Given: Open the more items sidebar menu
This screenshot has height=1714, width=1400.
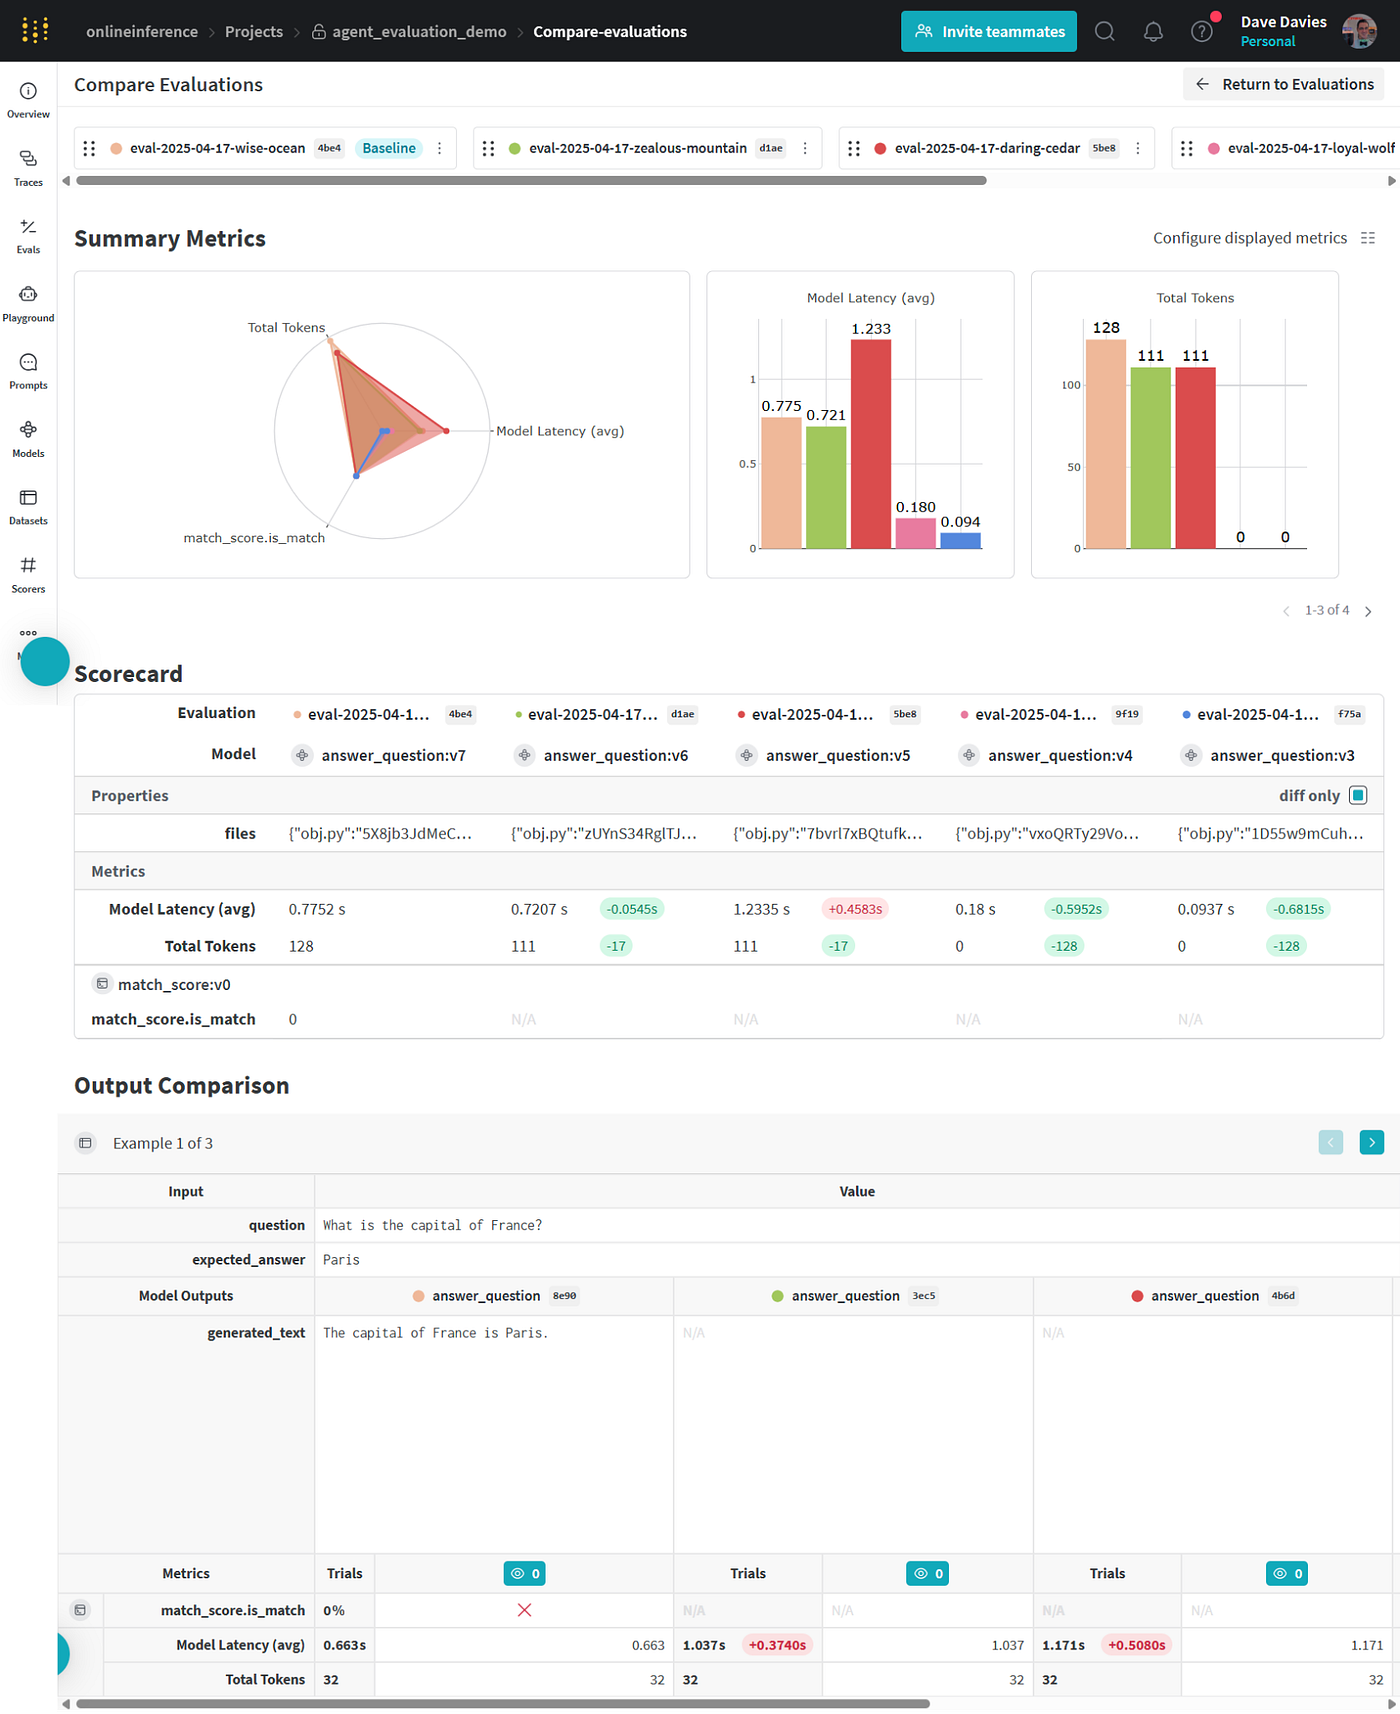Looking at the screenshot, I should click(28, 633).
